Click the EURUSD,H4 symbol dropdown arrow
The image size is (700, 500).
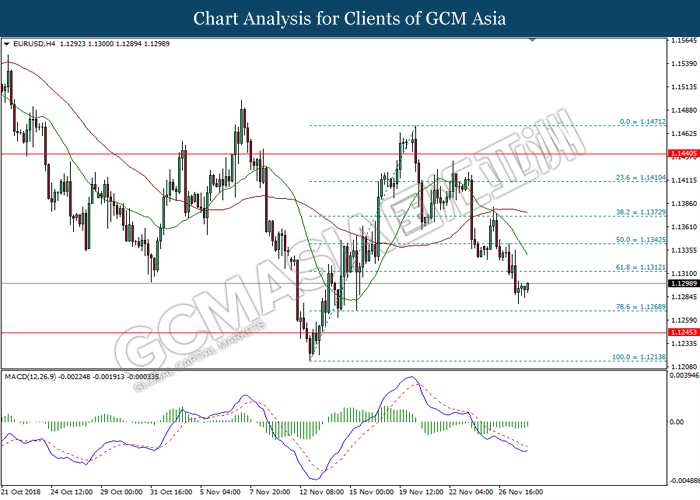[7, 44]
